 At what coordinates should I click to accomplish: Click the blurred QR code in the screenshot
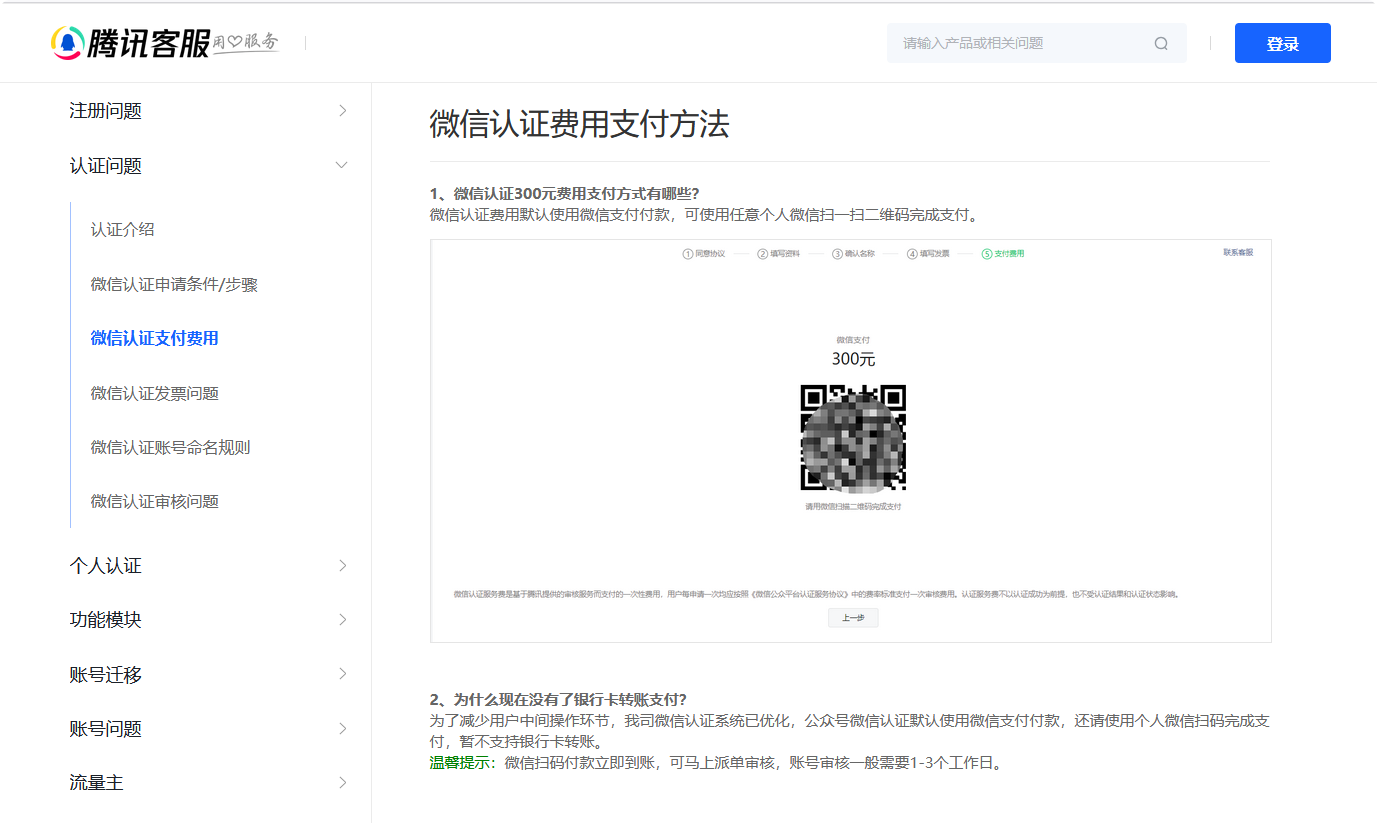(x=853, y=438)
